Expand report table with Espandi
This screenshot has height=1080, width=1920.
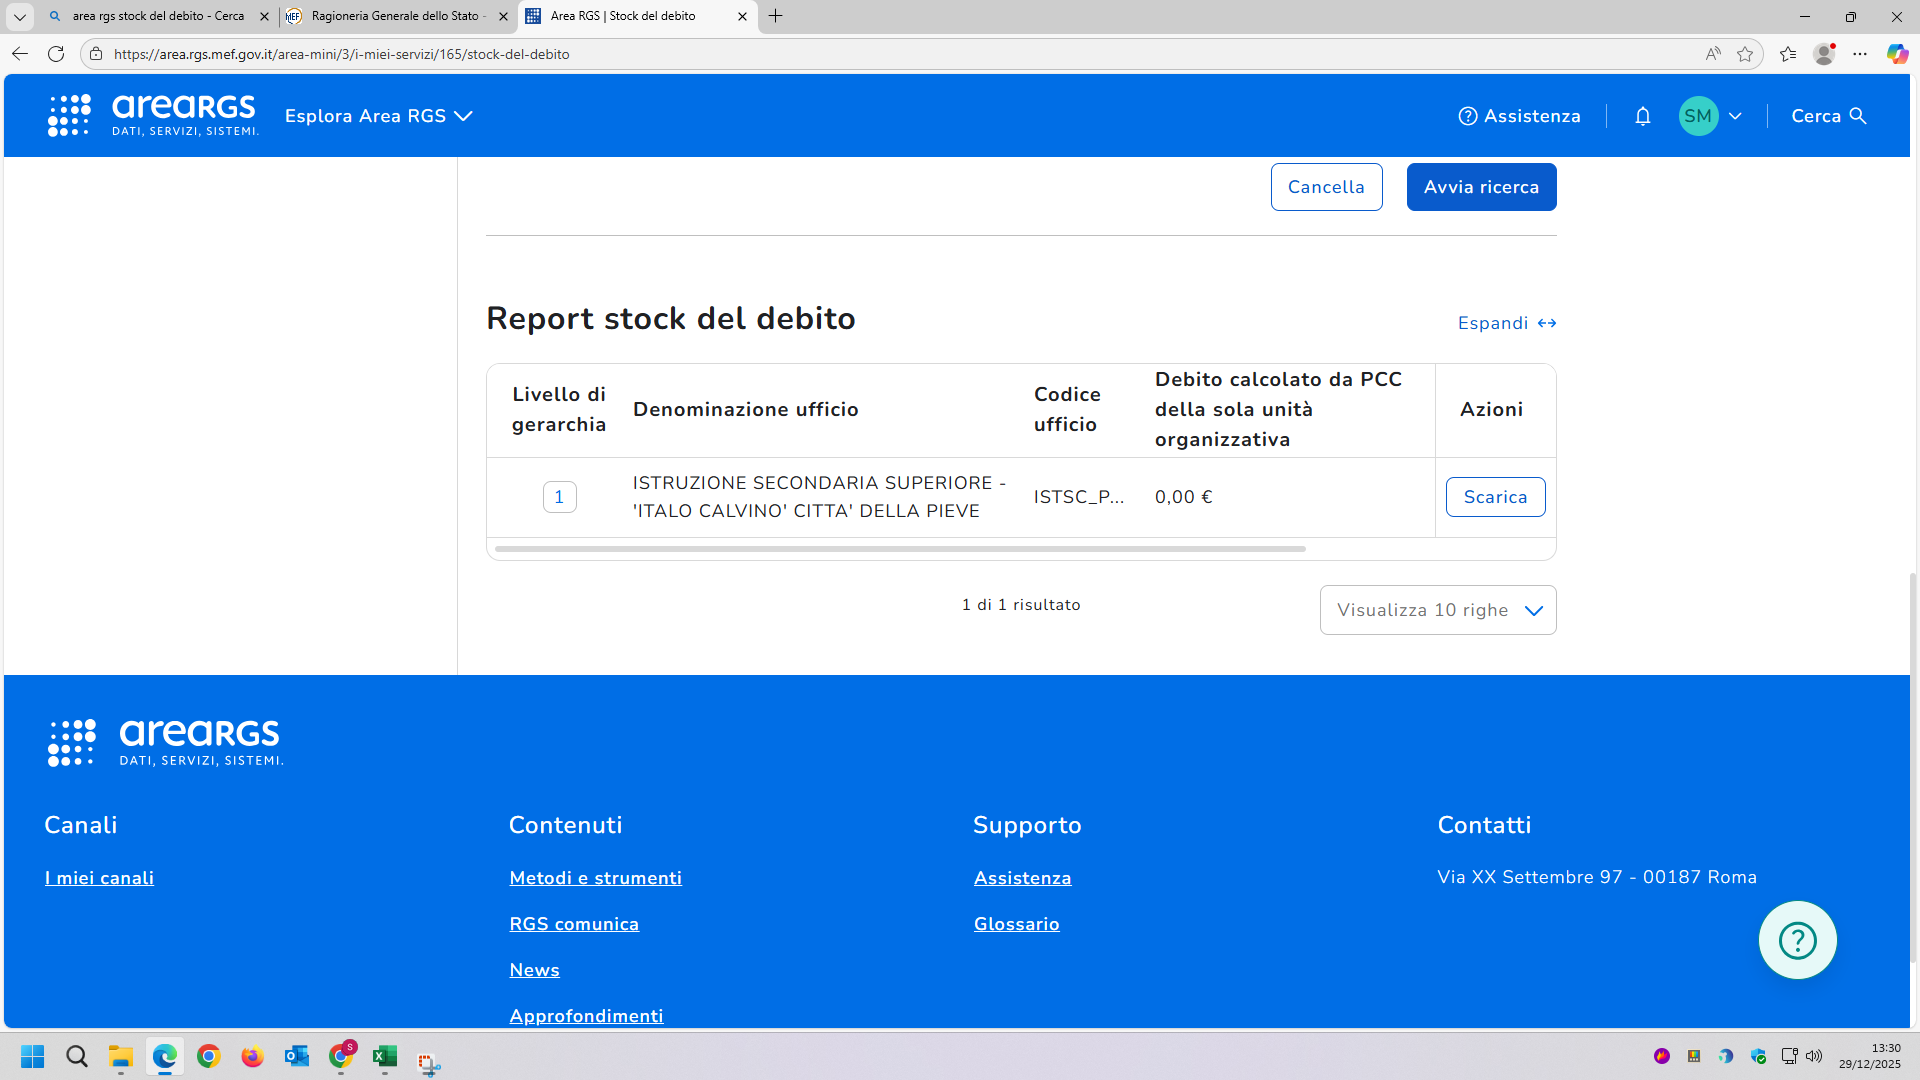pyautogui.click(x=1506, y=323)
